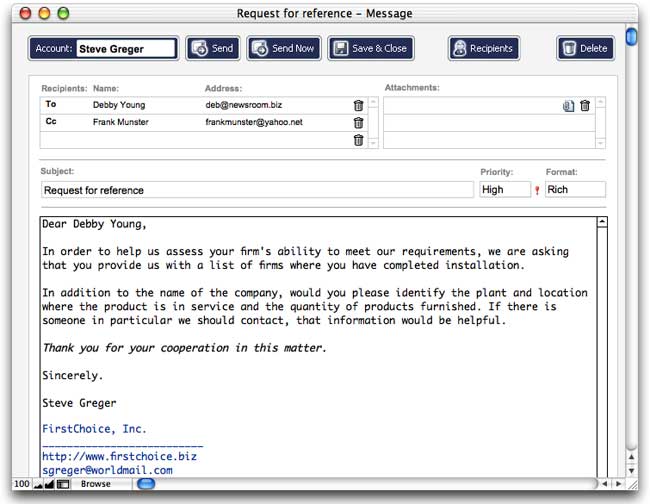Viewport: 650px width, 504px height.
Task: Click the address frankmunster@yahoo.net
Action: pyautogui.click(x=254, y=122)
